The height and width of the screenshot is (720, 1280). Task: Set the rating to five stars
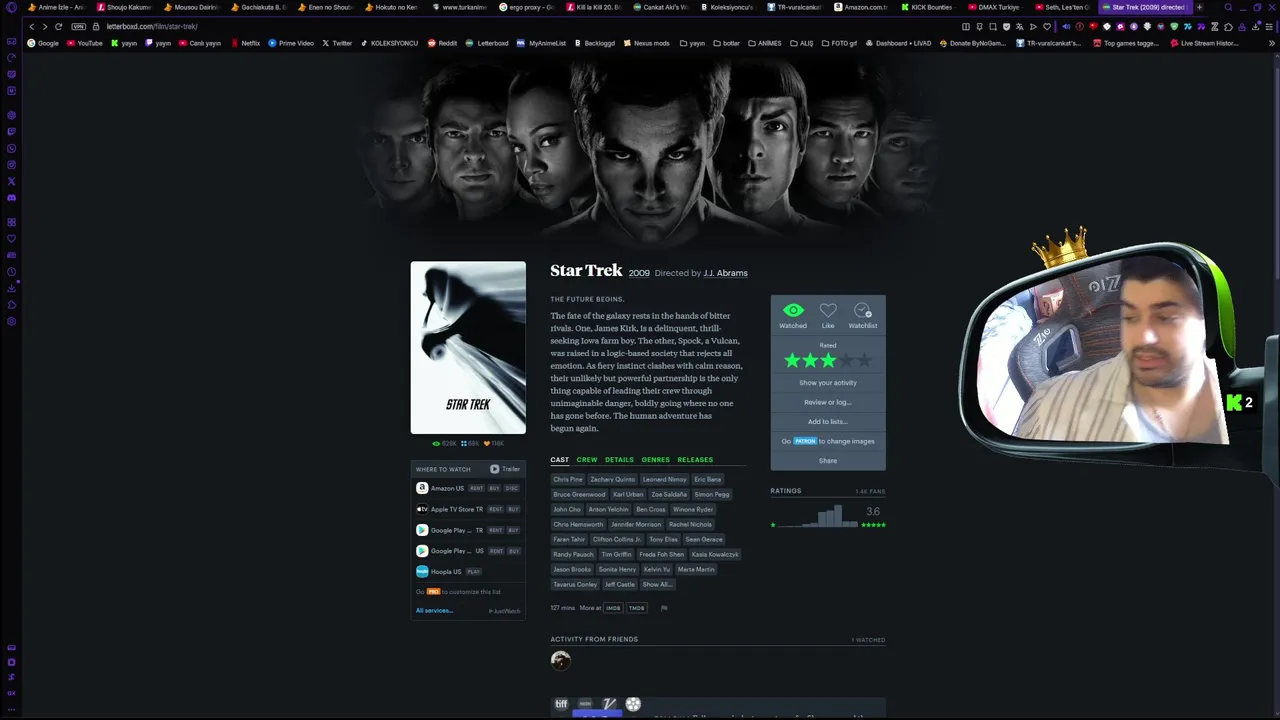click(x=865, y=360)
